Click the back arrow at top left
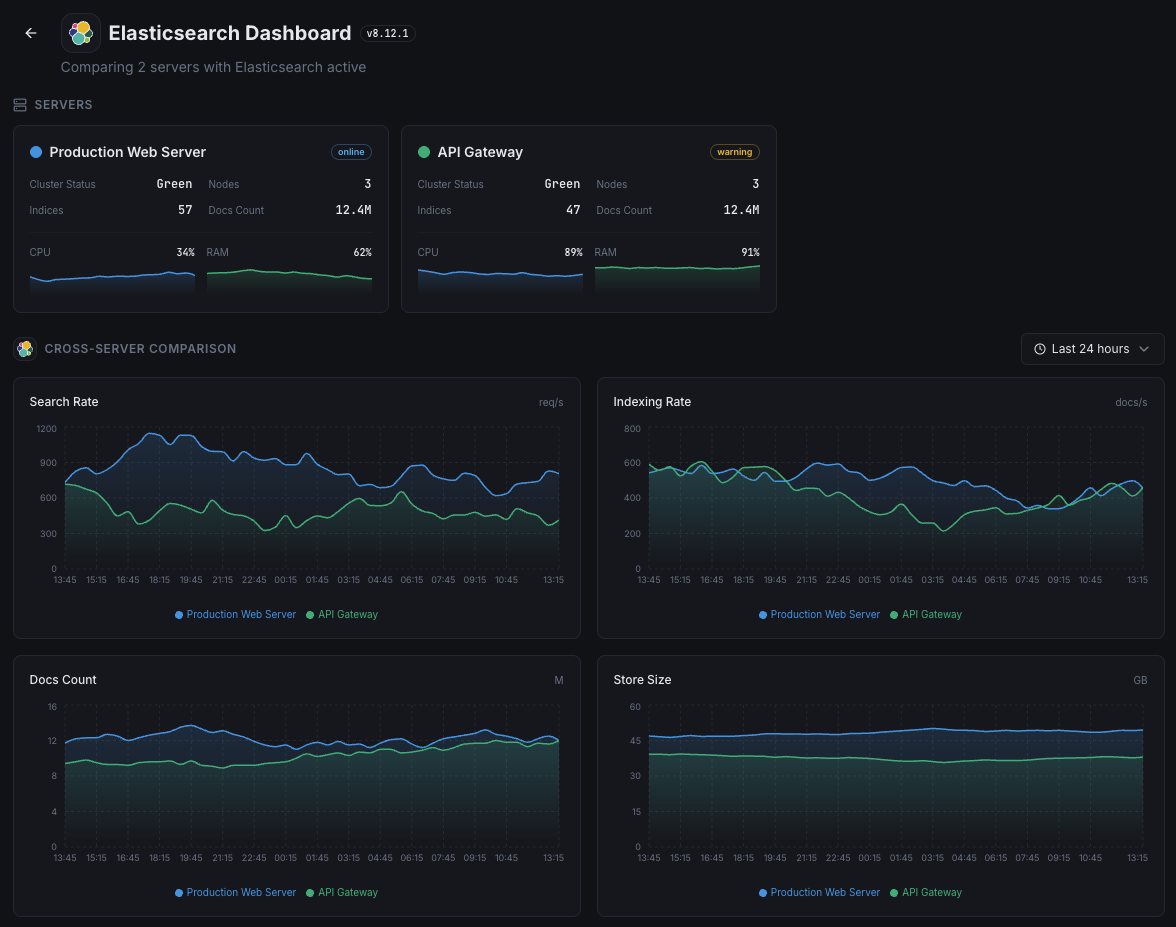This screenshot has width=1176, height=927. (x=30, y=32)
